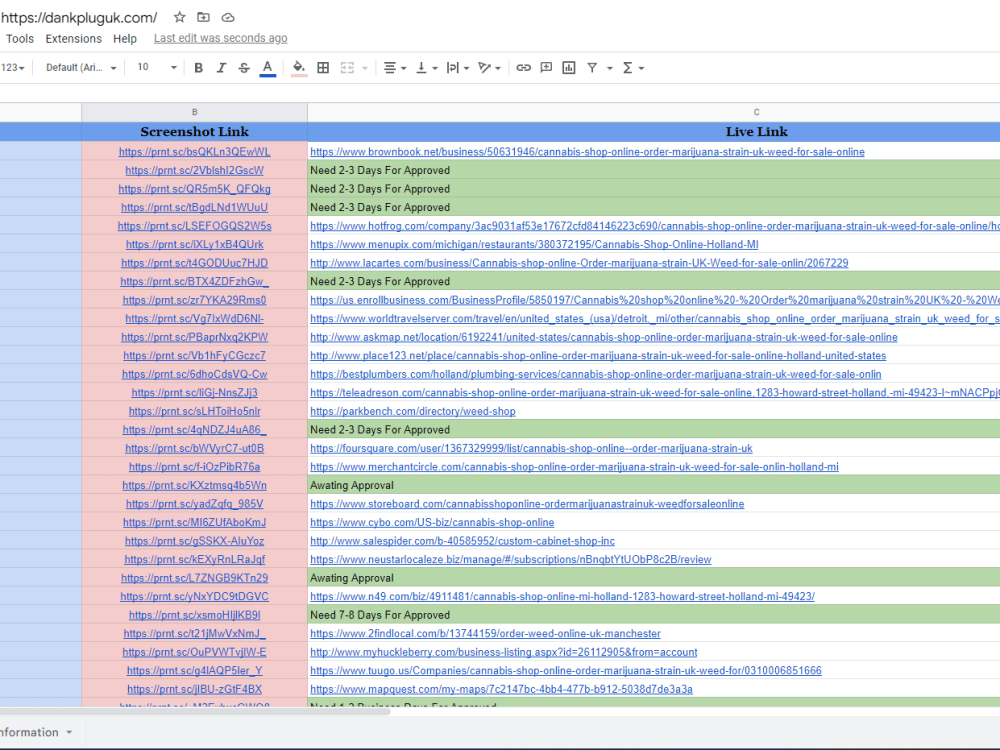Open the mapquest.com my-maps link
Screen dimensions: 1000x750
tap(501, 689)
